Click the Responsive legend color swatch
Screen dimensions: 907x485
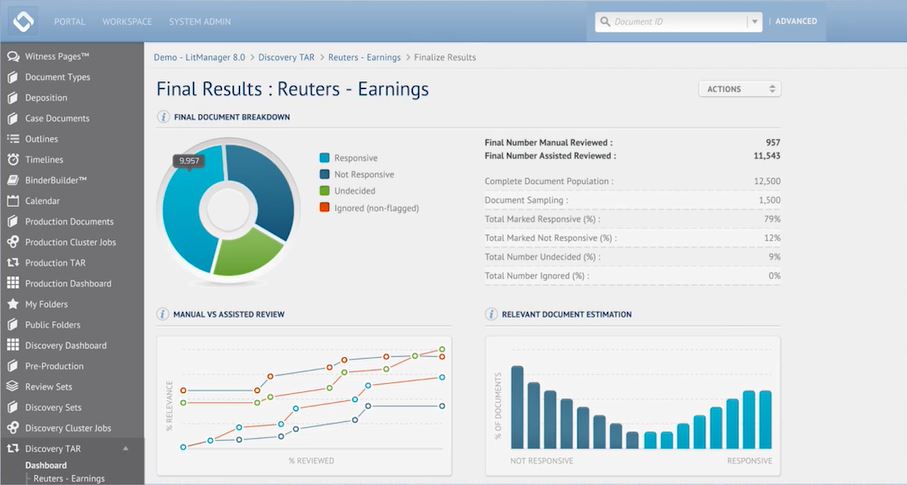pos(325,157)
